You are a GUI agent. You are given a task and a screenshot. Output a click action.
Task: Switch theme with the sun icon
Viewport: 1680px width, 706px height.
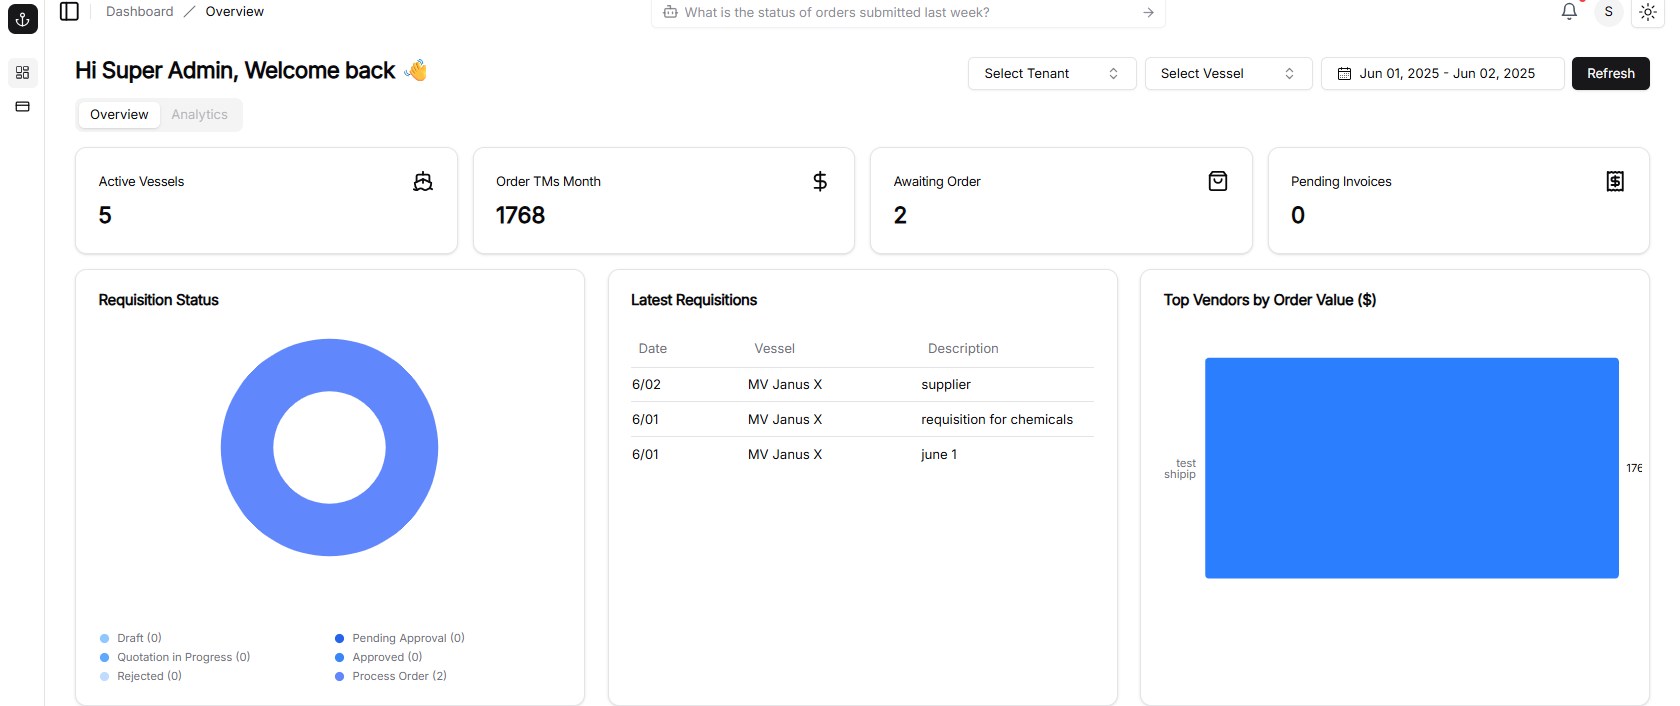tap(1647, 12)
